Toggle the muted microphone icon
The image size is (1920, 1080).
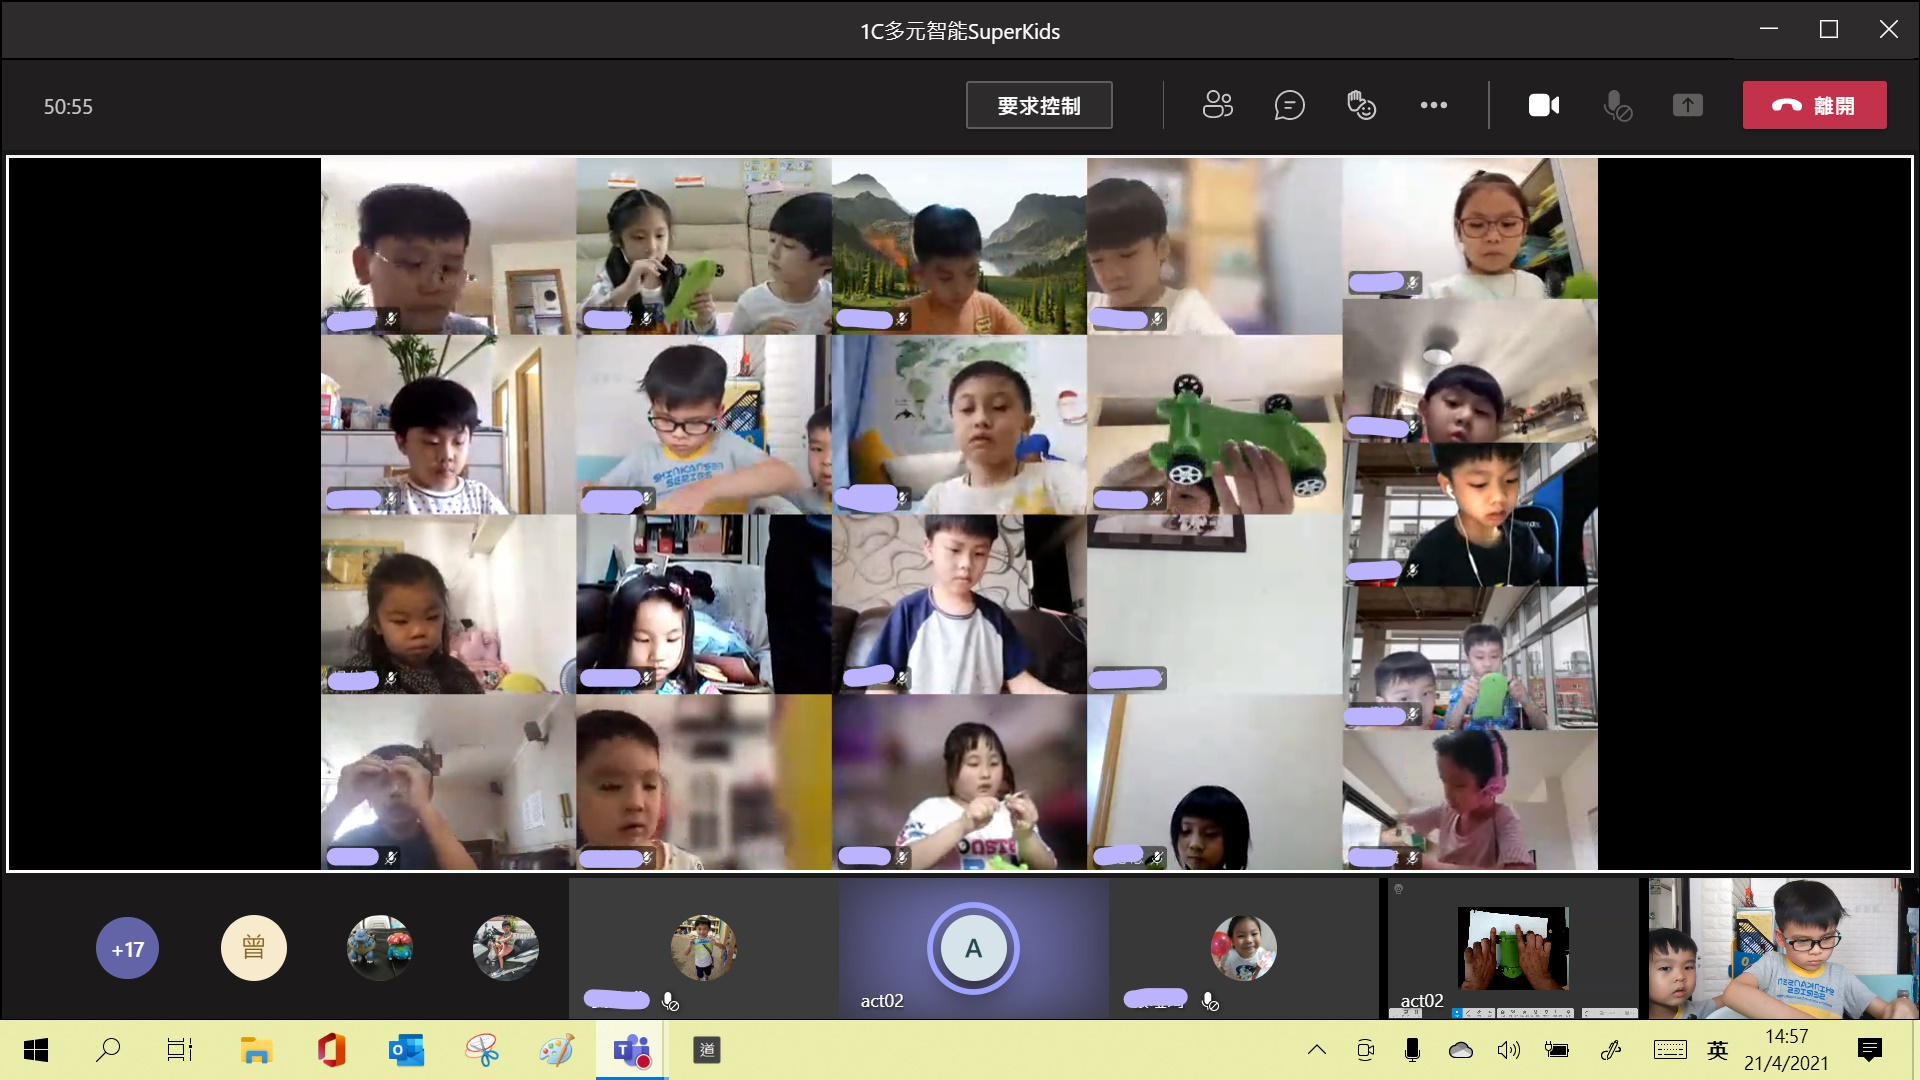(x=1616, y=105)
